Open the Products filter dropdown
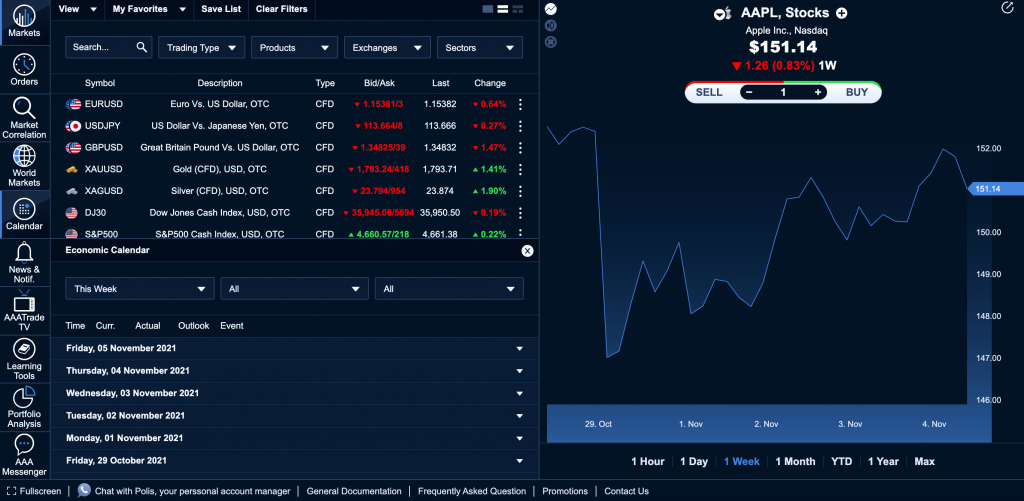This screenshot has height=501, width=1024. [294, 48]
